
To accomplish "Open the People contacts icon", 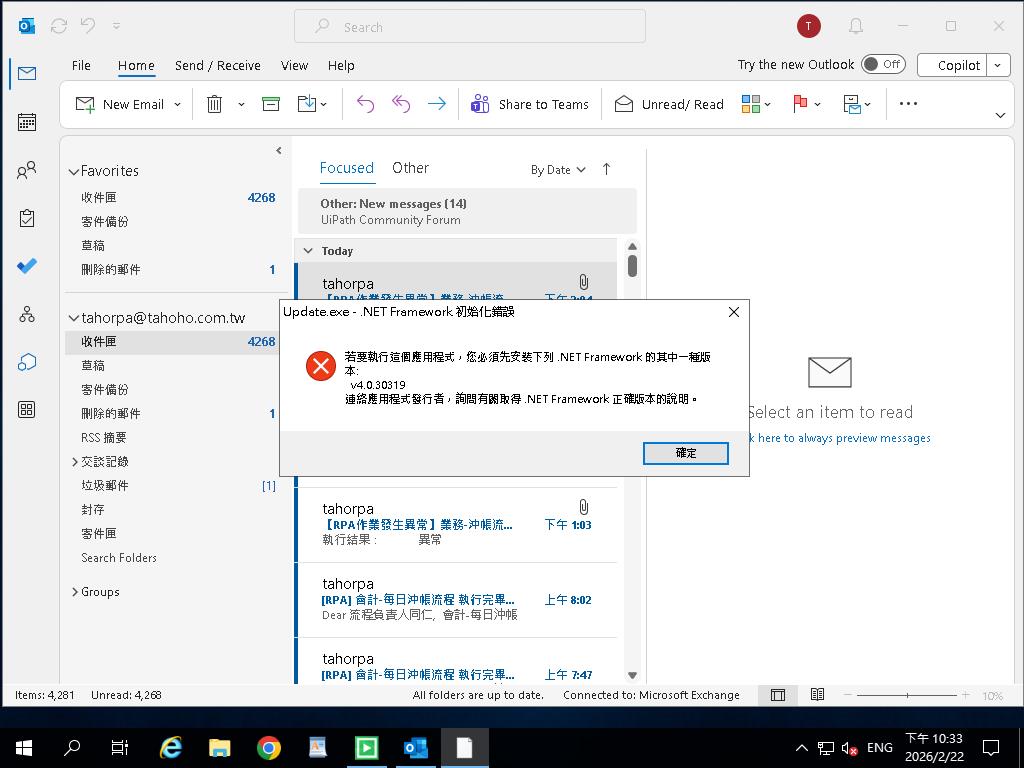I will tap(27, 171).
